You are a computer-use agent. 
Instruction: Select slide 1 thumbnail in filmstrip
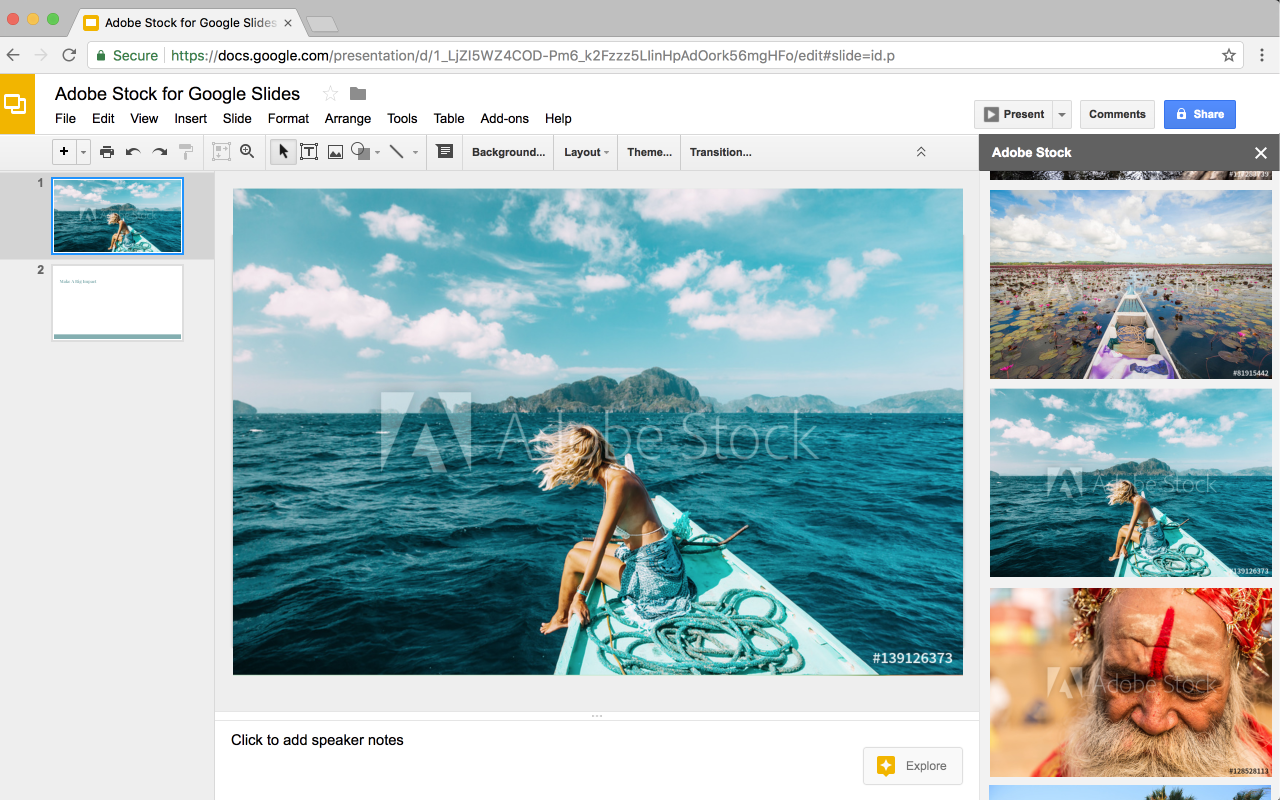click(x=118, y=216)
